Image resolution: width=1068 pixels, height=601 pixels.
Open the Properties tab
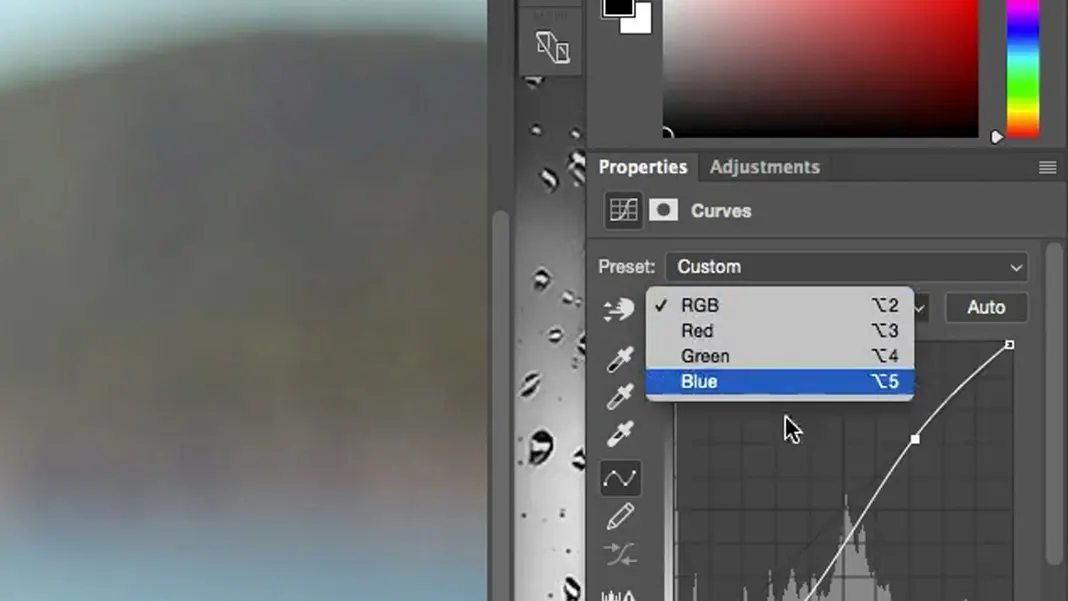point(642,167)
